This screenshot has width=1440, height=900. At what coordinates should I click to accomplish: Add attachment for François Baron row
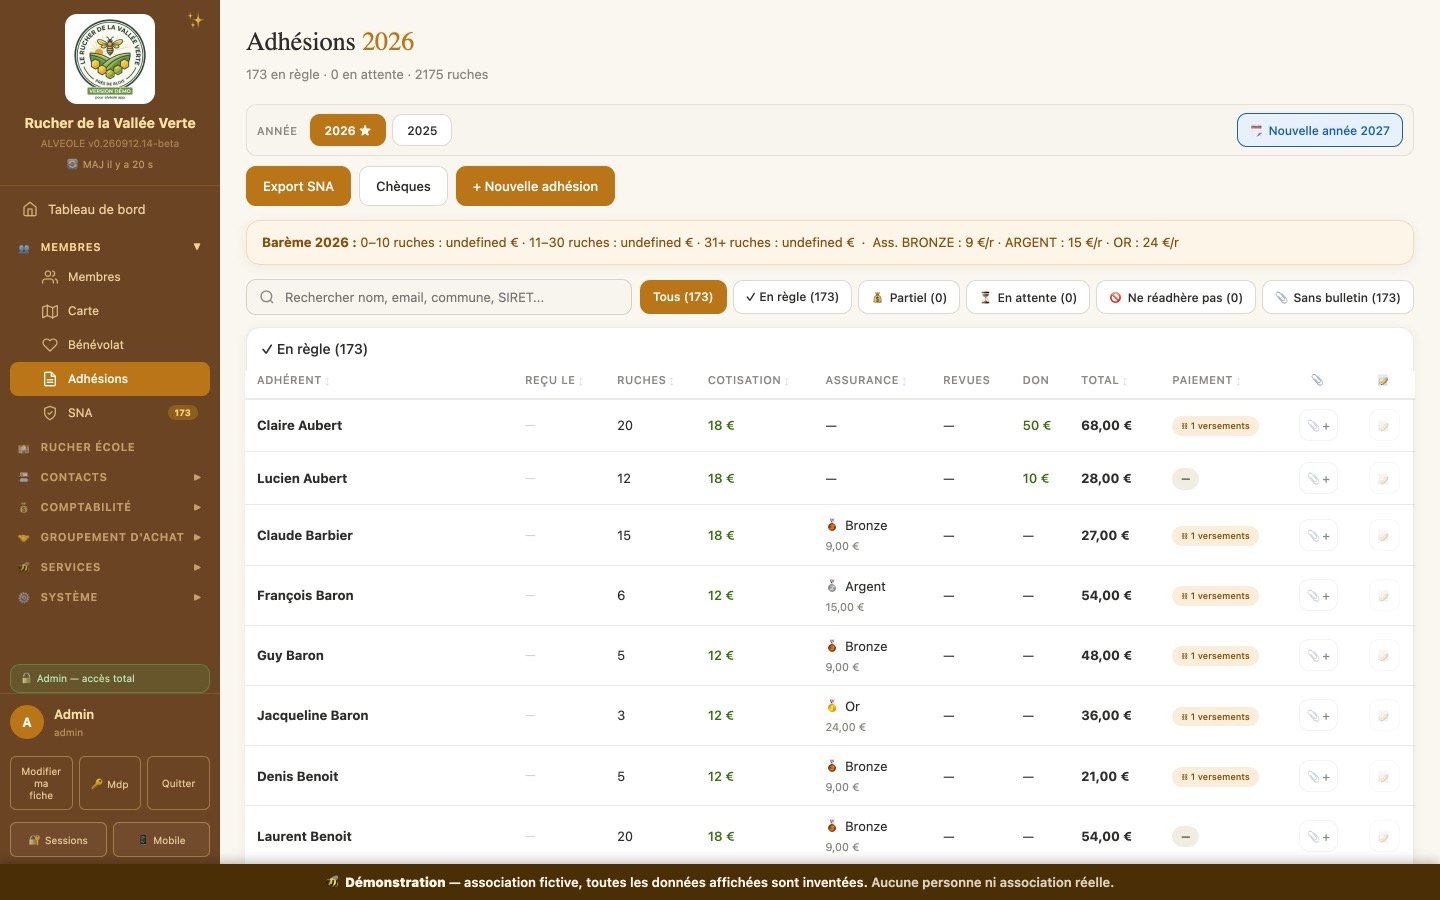click(x=1318, y=596)
